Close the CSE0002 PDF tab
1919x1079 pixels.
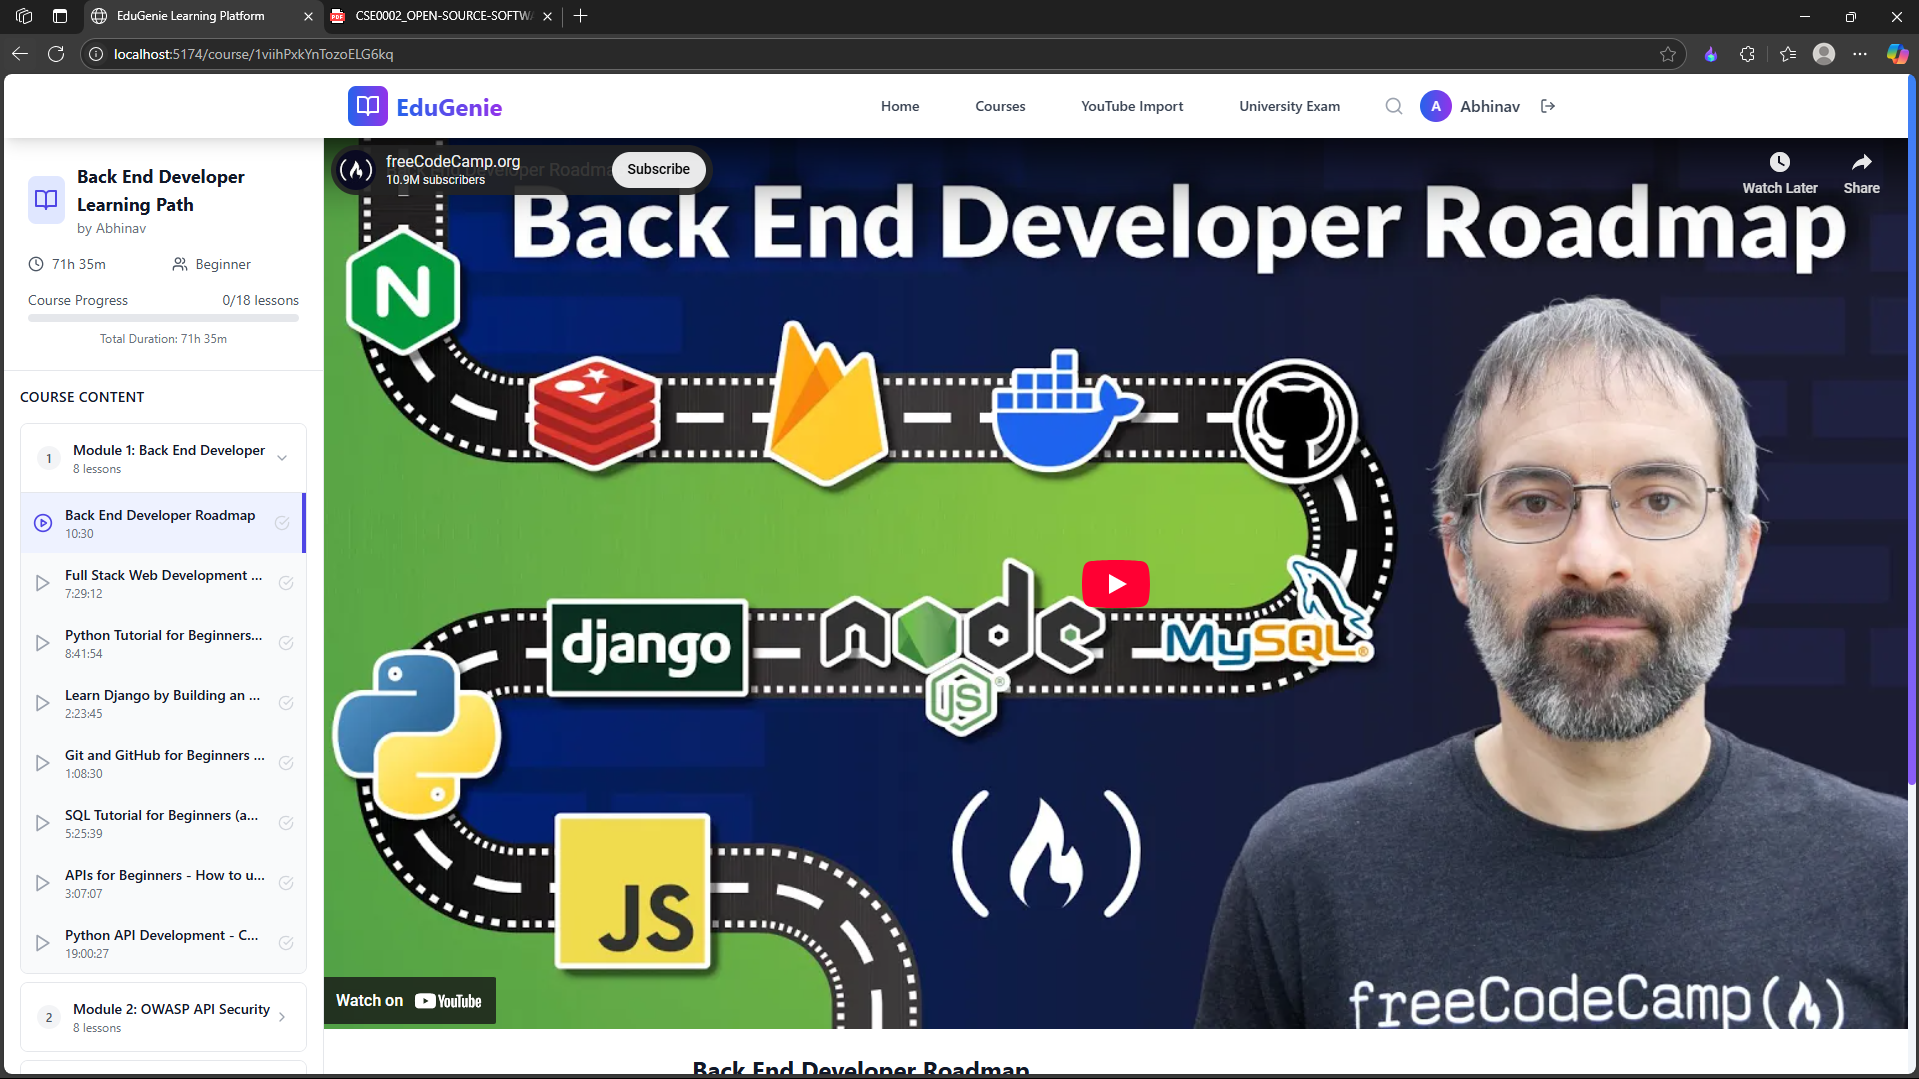point(547,16)
